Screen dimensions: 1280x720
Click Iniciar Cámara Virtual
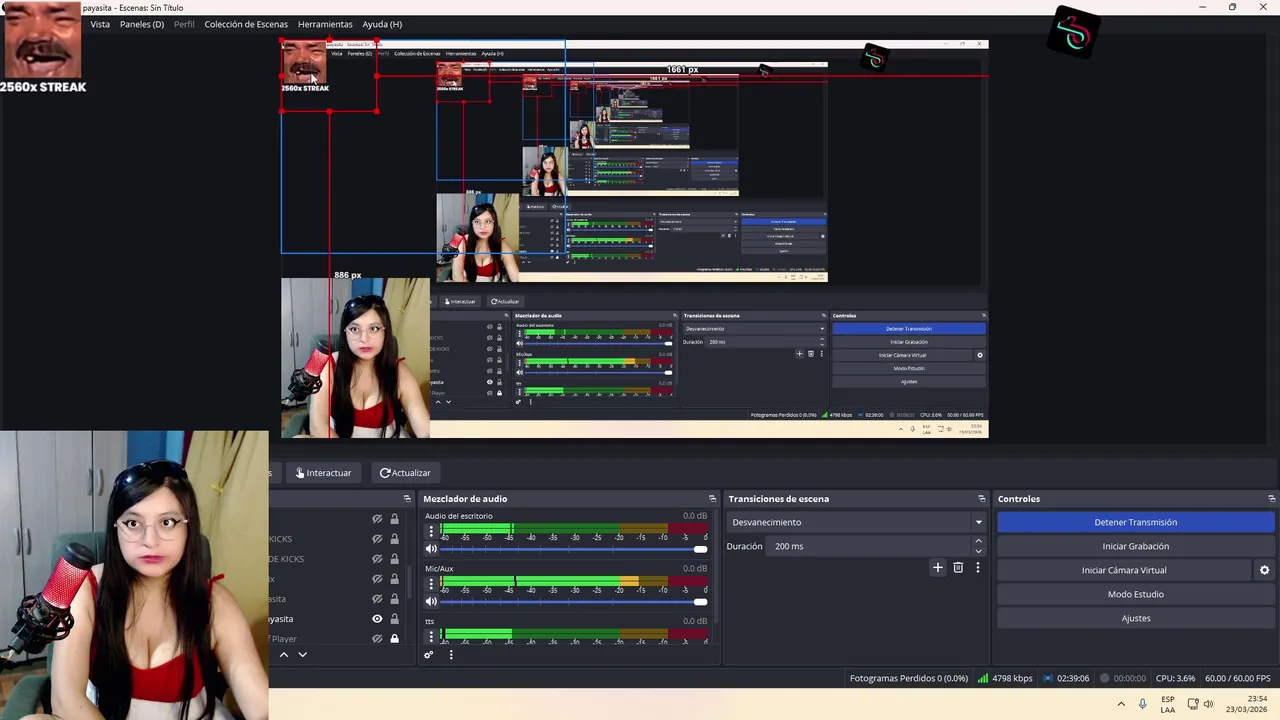point(1124,570)
